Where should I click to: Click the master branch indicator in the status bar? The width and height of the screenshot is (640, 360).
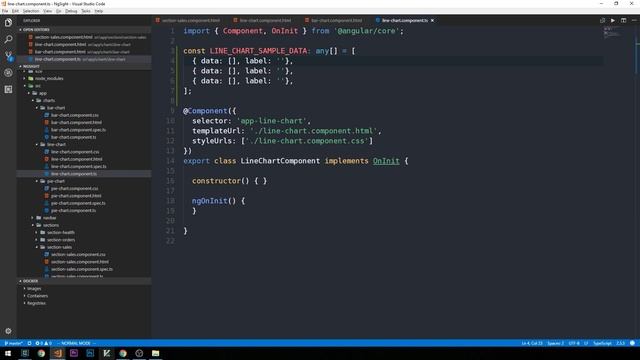[13, 343]
